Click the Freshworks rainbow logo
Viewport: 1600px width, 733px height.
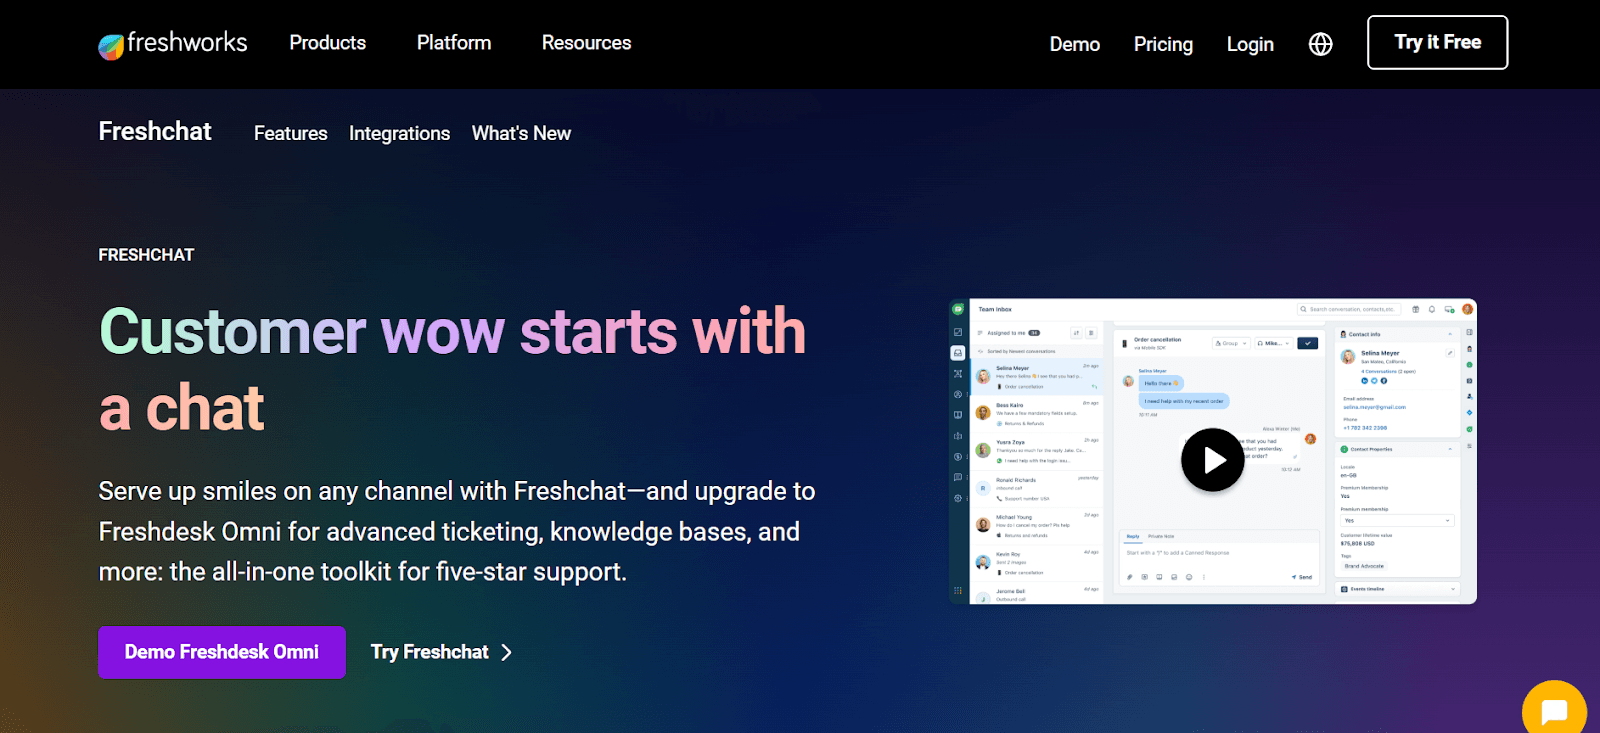click(111, 45)
